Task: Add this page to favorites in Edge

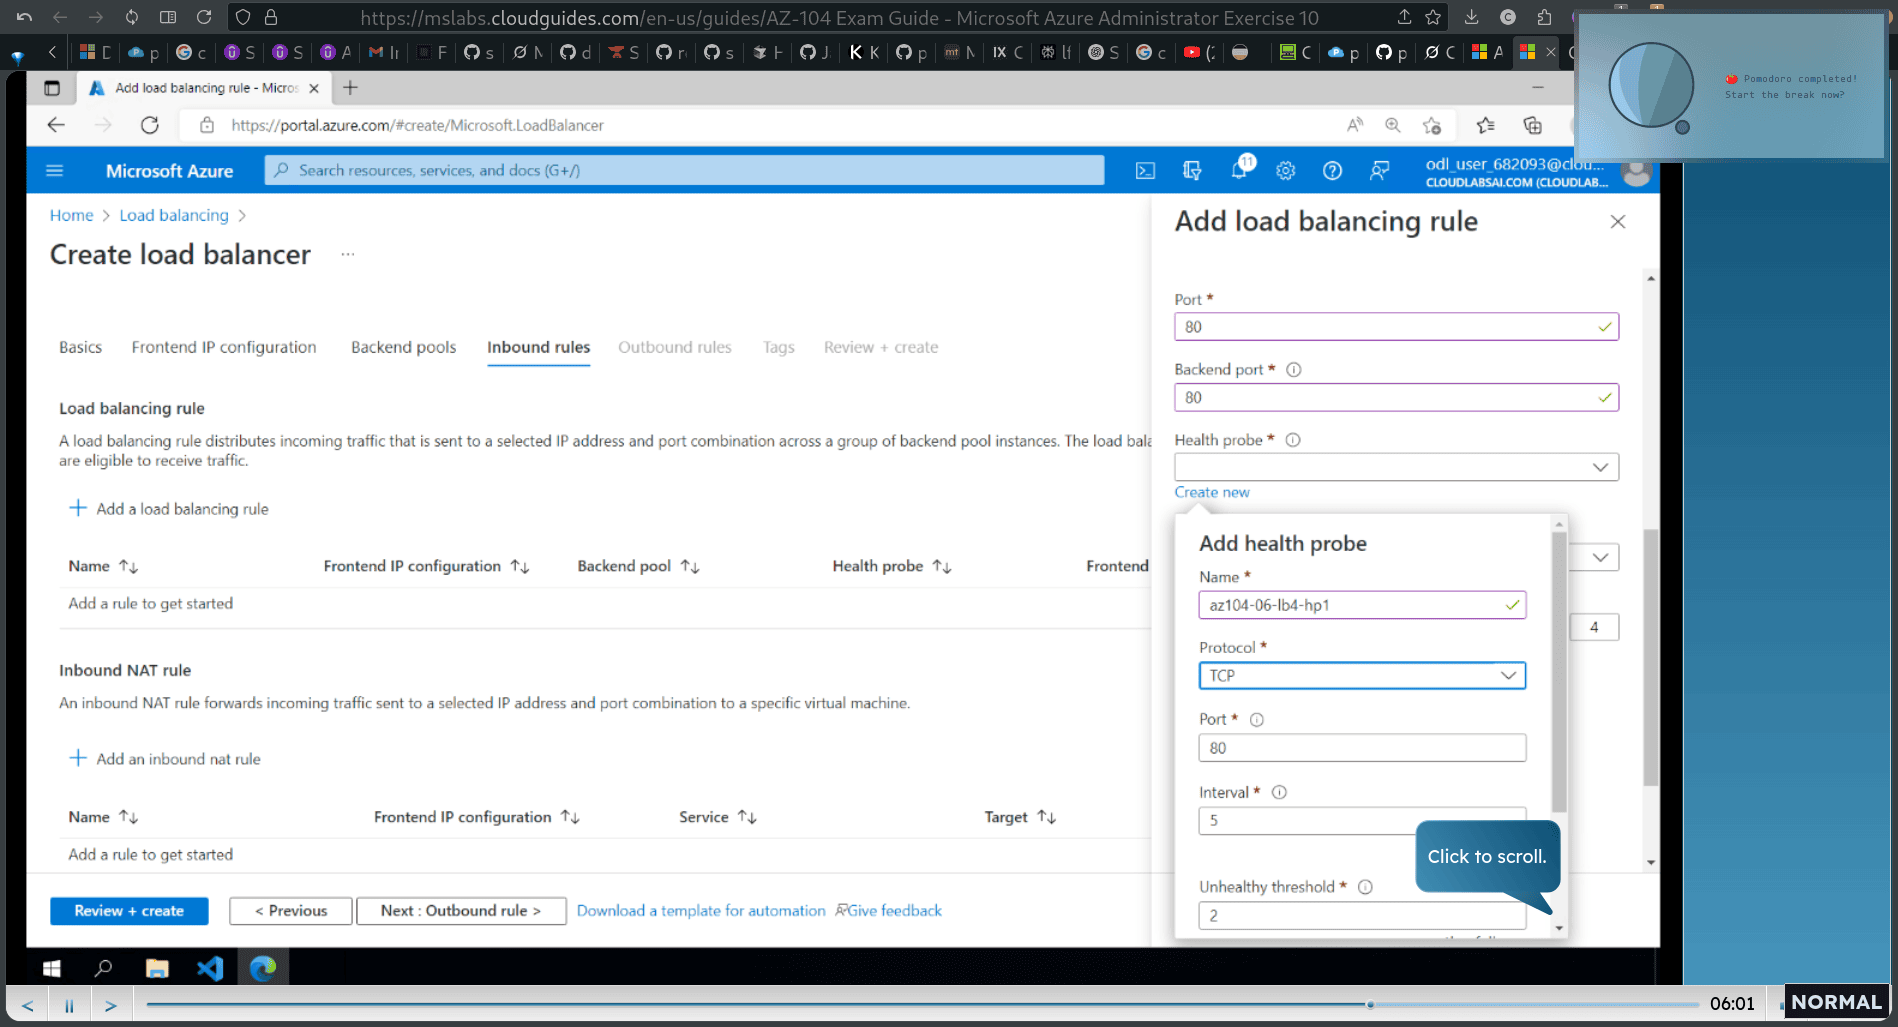Action: (x=1432, y=125)
